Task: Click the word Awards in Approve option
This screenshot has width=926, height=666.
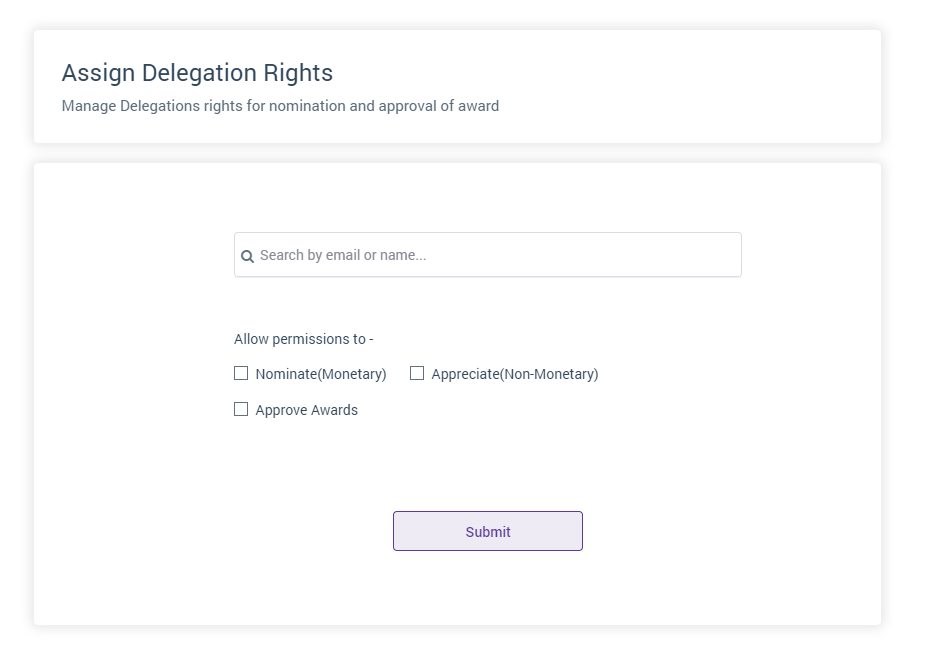Action: click(335, 410)
